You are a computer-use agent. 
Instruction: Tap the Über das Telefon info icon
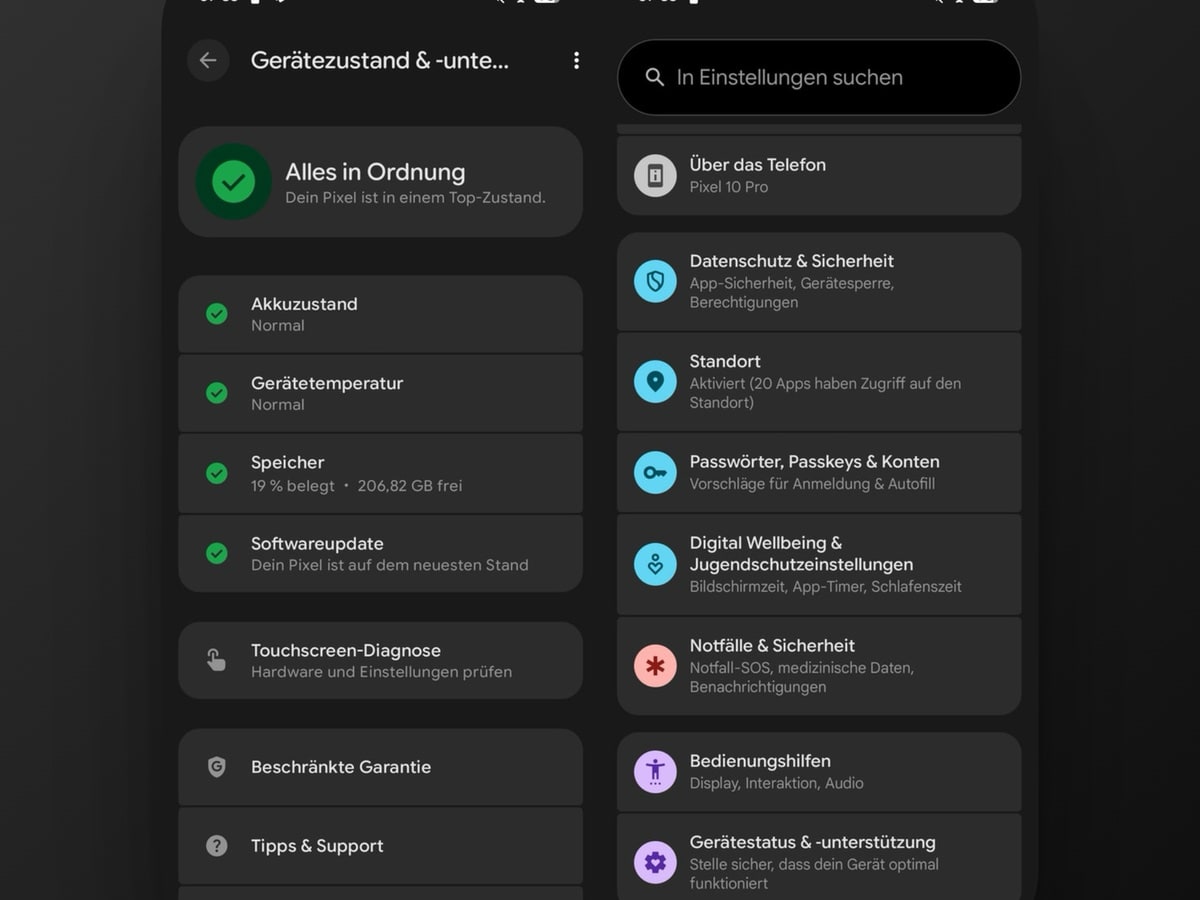tap(655, 176)
